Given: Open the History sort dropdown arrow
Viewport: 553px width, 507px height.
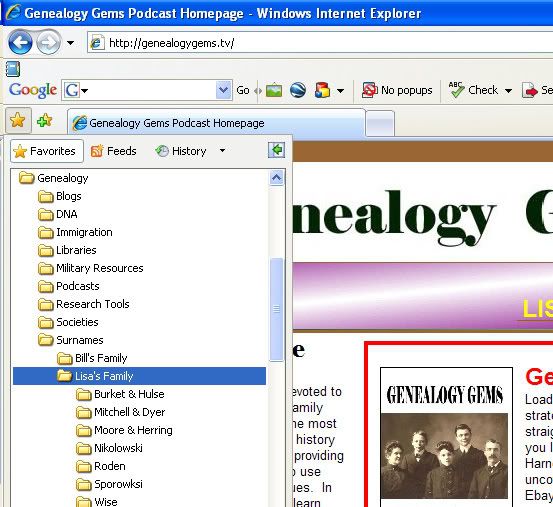Looking at the screenshot, I should [x=222, y=151].
